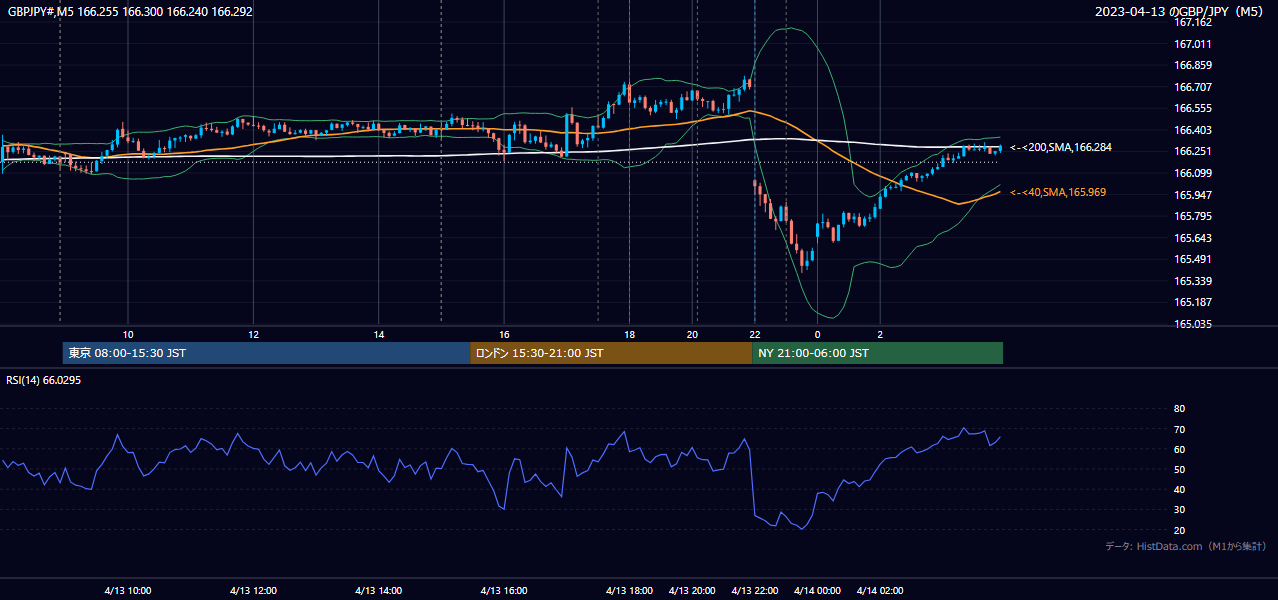This screenshot has width=1278, height=600.
Task: Click the chart title '2023-04-13 のGBP/JPY (M5)'
Action: (x=1180, y=12)
